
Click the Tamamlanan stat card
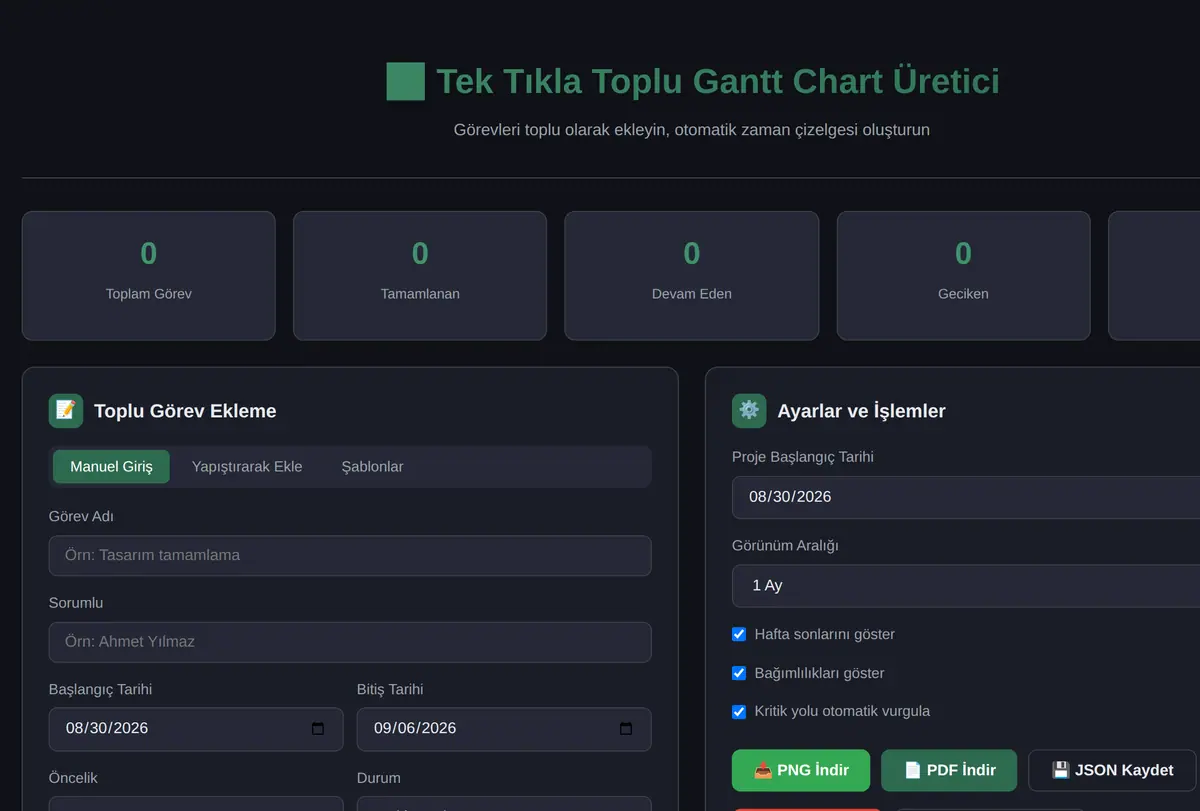click(420, 275)
